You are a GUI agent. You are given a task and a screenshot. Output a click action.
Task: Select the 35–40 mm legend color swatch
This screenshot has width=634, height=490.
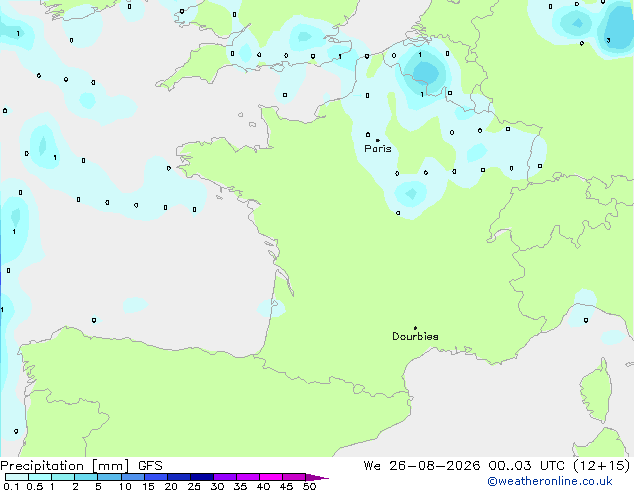[247, 477]
